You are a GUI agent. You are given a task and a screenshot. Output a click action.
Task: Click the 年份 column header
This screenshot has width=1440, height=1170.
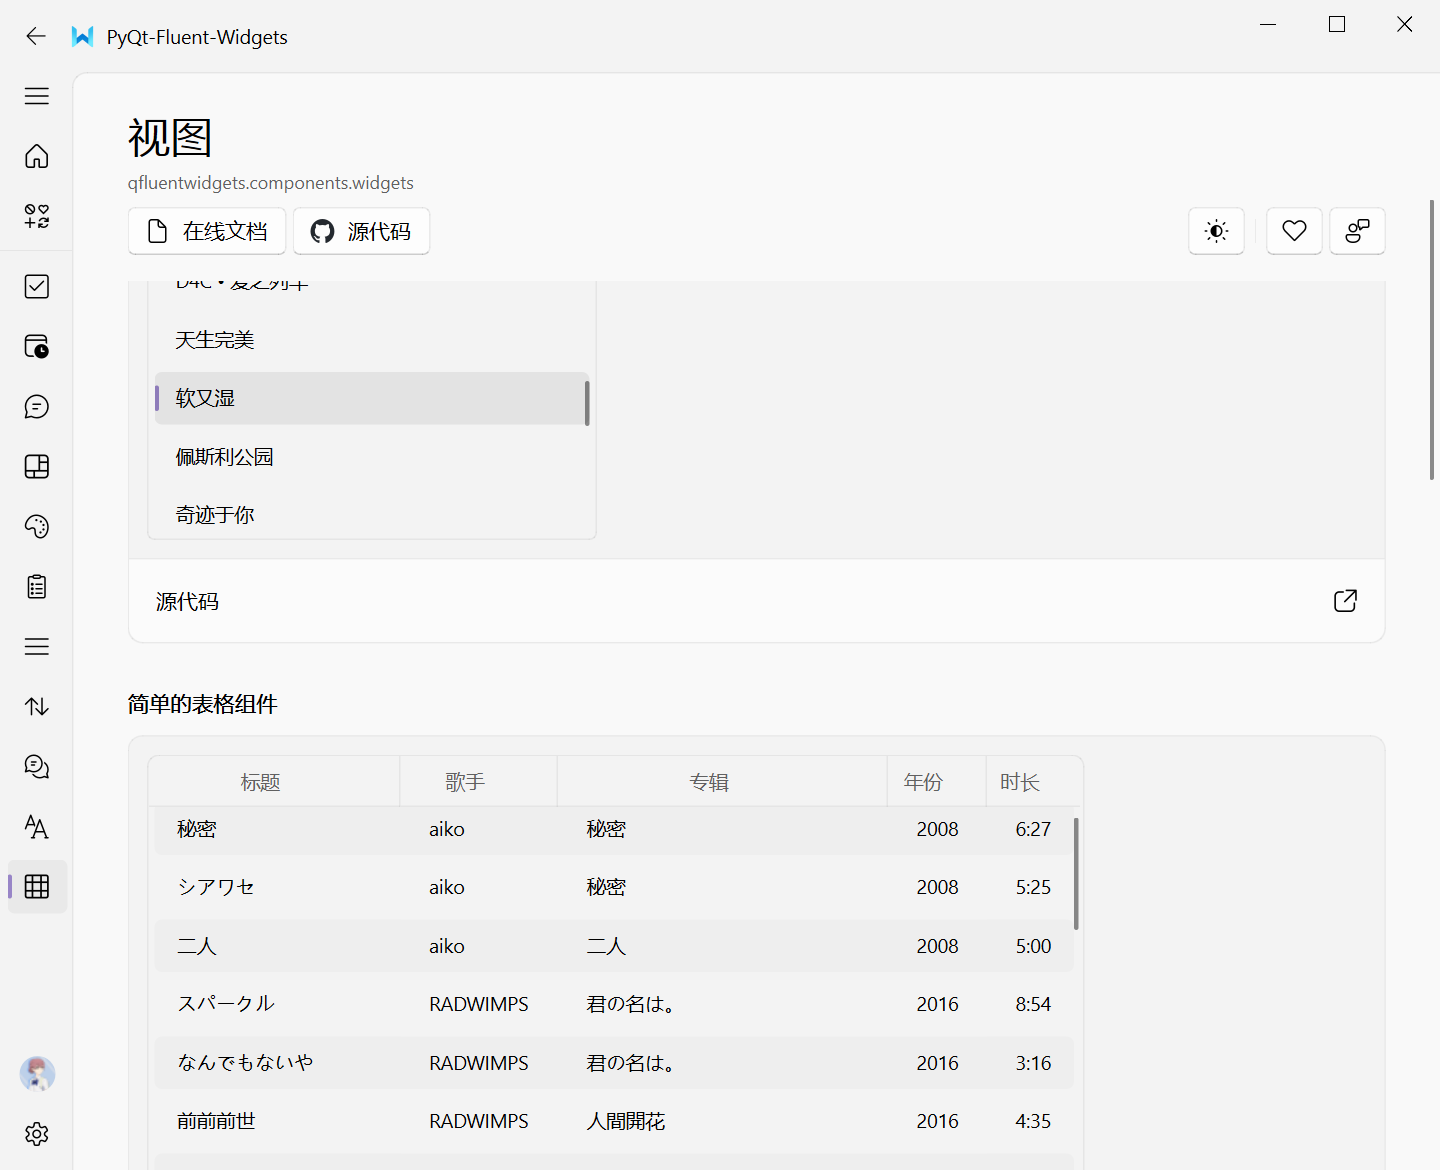pyautogui.click(x=937, y=782)
